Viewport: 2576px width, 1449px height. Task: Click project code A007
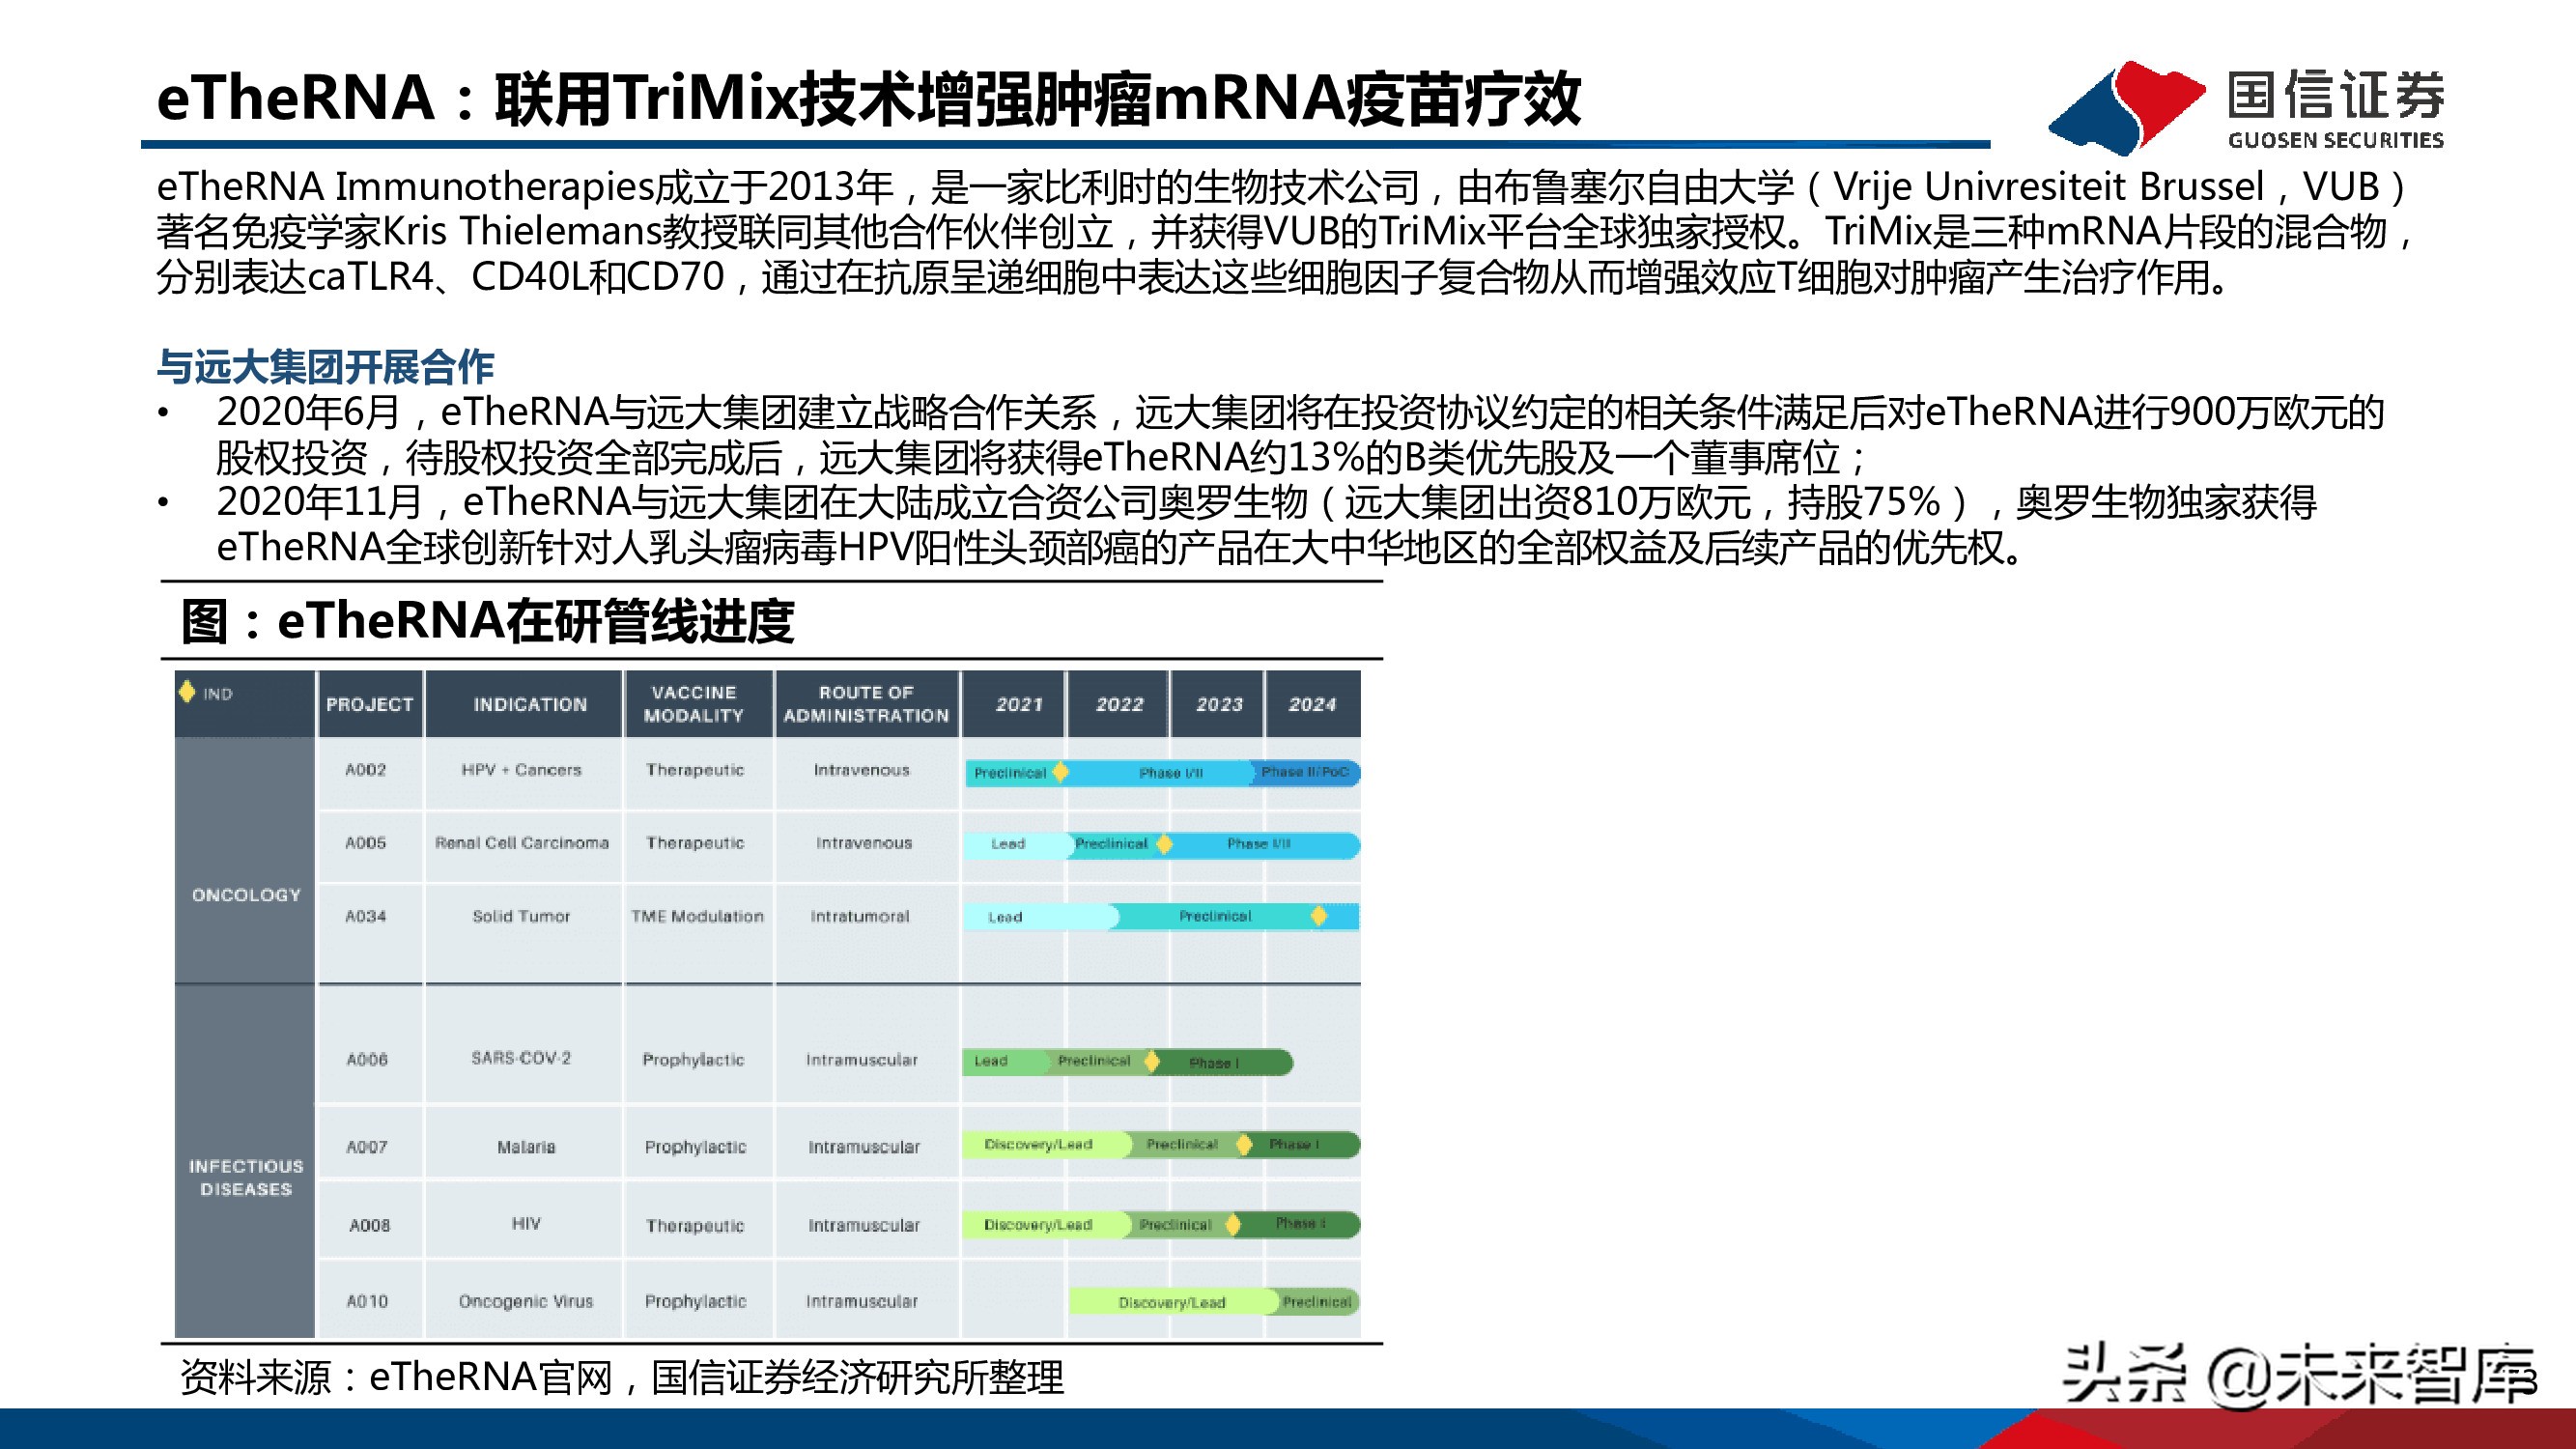click(x=367, y=1147)
